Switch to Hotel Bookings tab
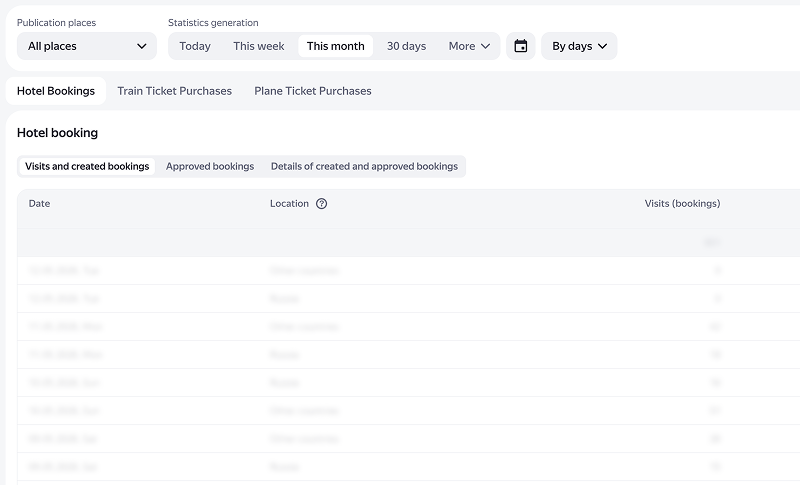The height and width of the screenshot is (485, 800). pos(56,91)
